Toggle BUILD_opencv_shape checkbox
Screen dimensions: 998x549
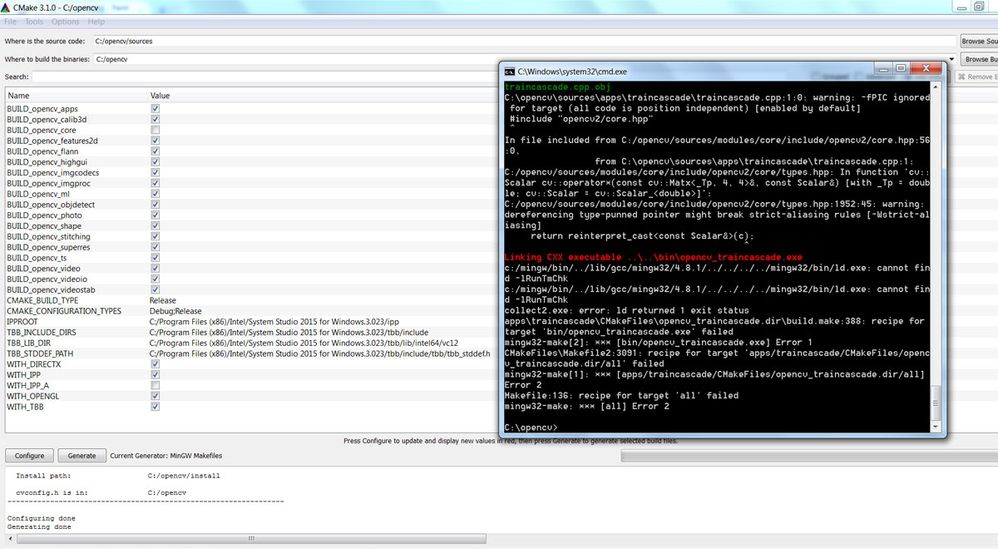[155, 226]
